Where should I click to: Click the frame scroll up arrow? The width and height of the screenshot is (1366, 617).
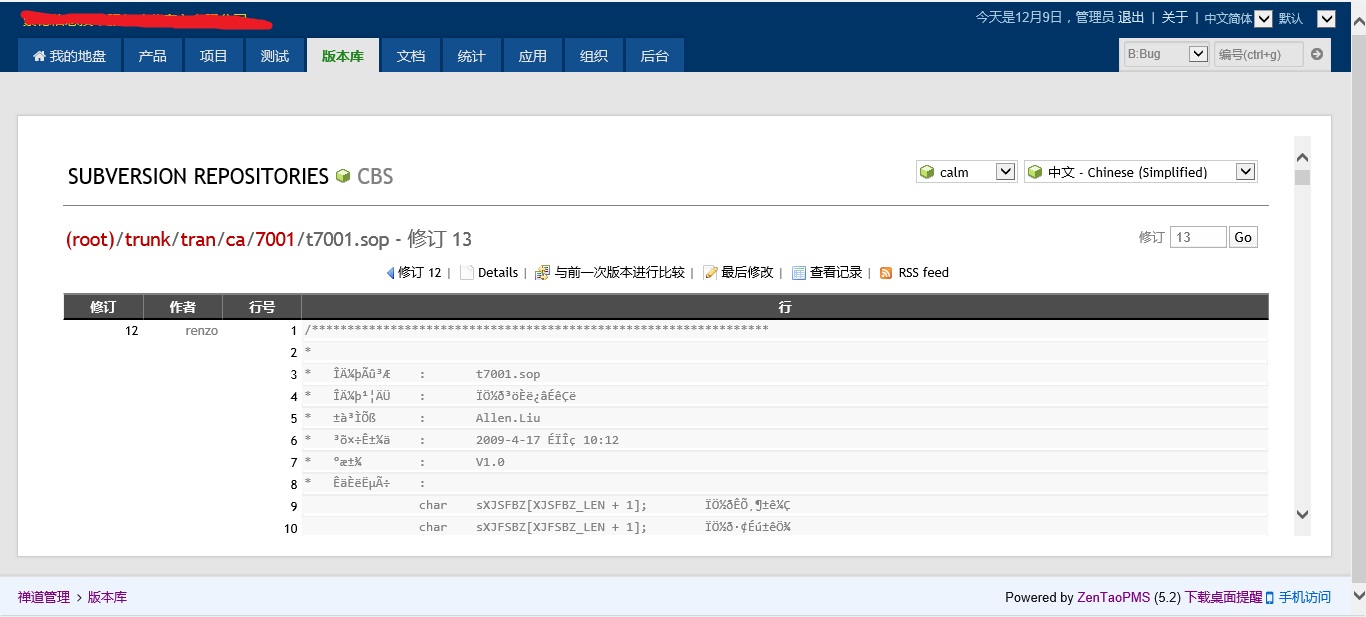click(x=1302, y=158)
